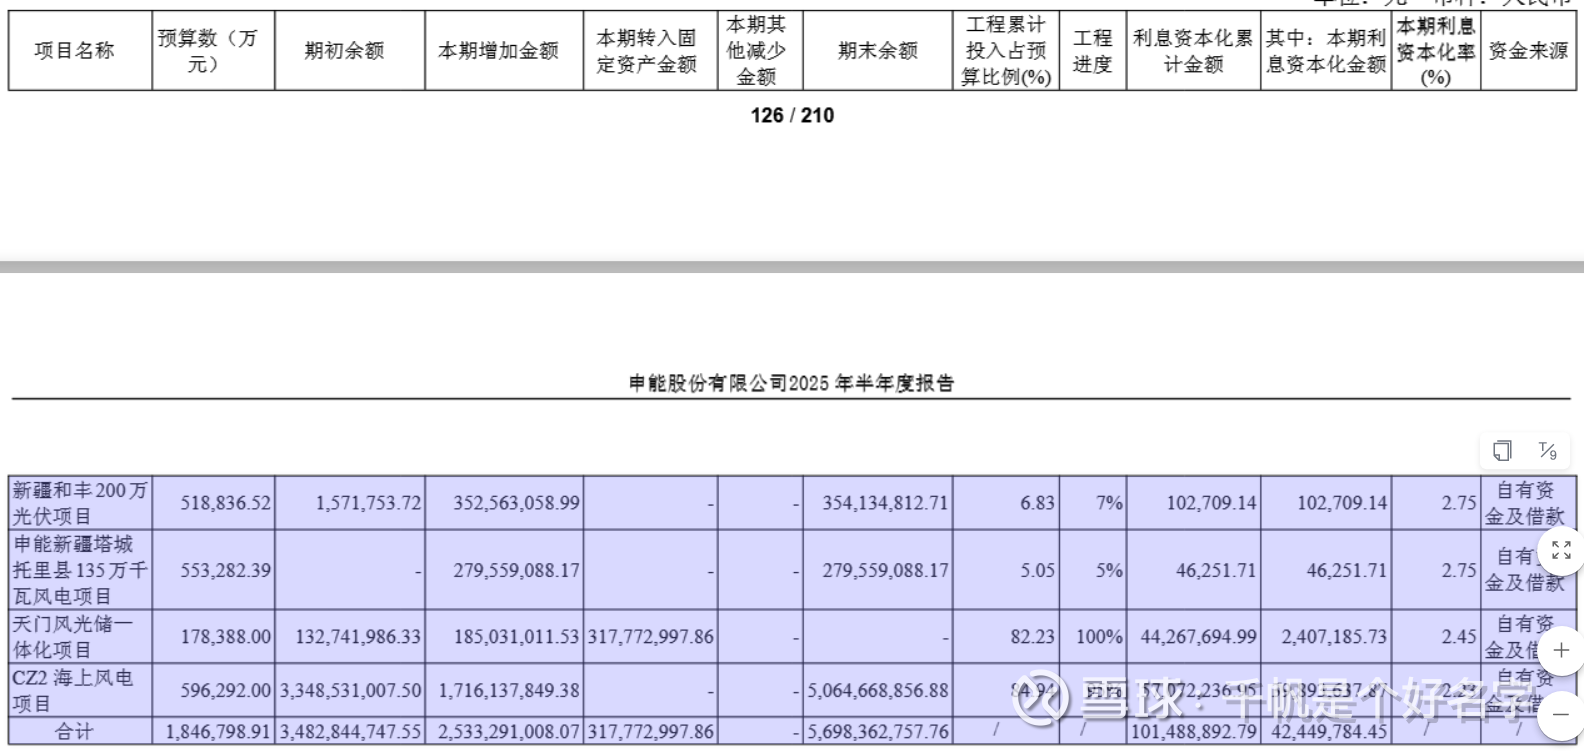Select the 期末余额 column header
The image size is (1584, 751).
click(877, 50)
